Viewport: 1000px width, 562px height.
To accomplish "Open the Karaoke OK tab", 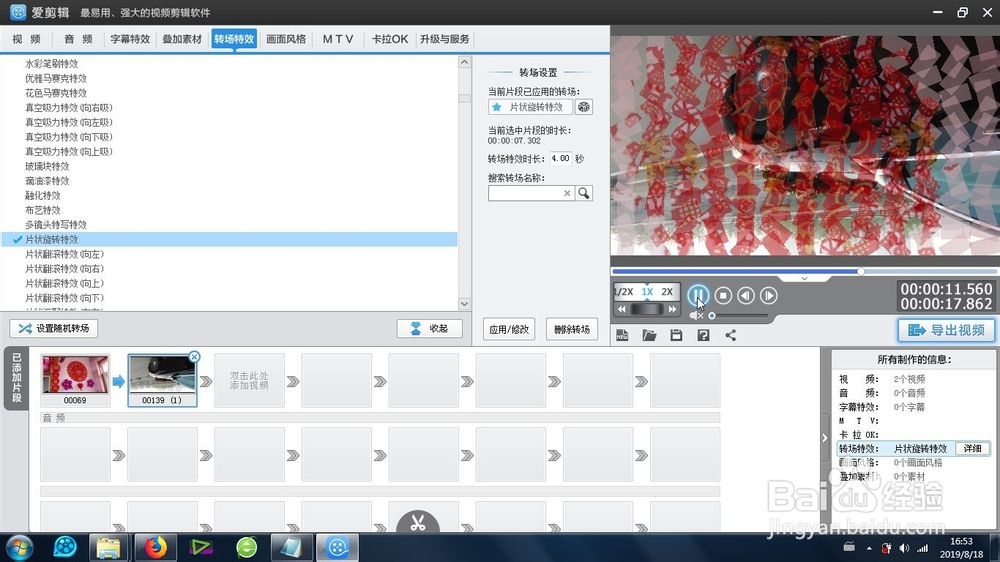I will 390,39.
